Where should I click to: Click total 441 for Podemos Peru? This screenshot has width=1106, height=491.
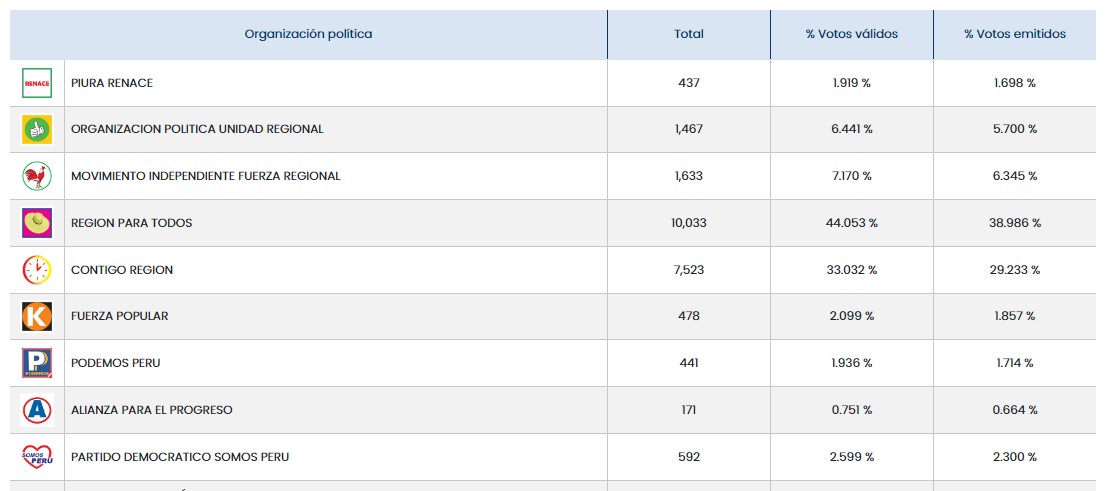tap(688, 363)
